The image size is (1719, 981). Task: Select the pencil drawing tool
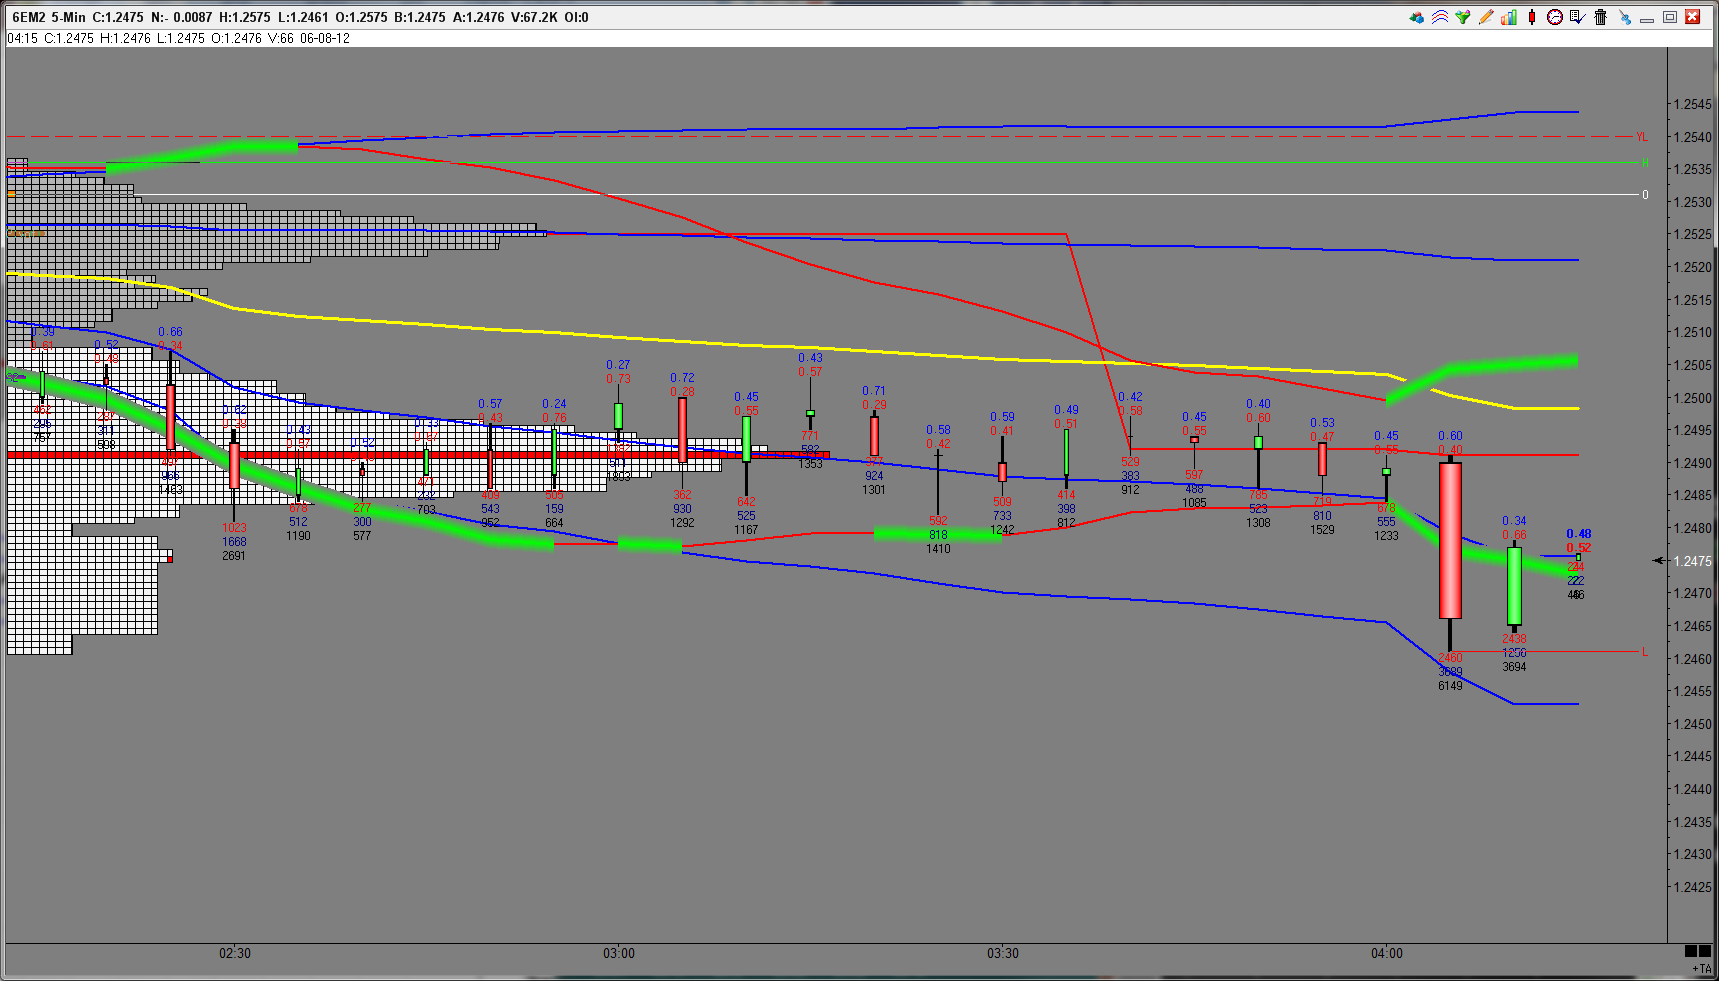point(1486,17)
